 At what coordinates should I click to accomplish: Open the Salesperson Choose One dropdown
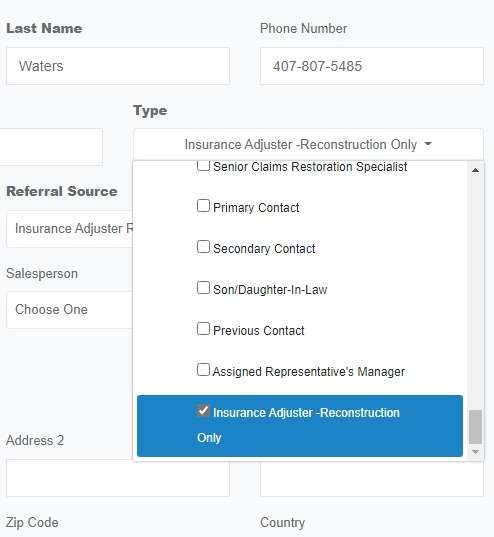[70, 310]
